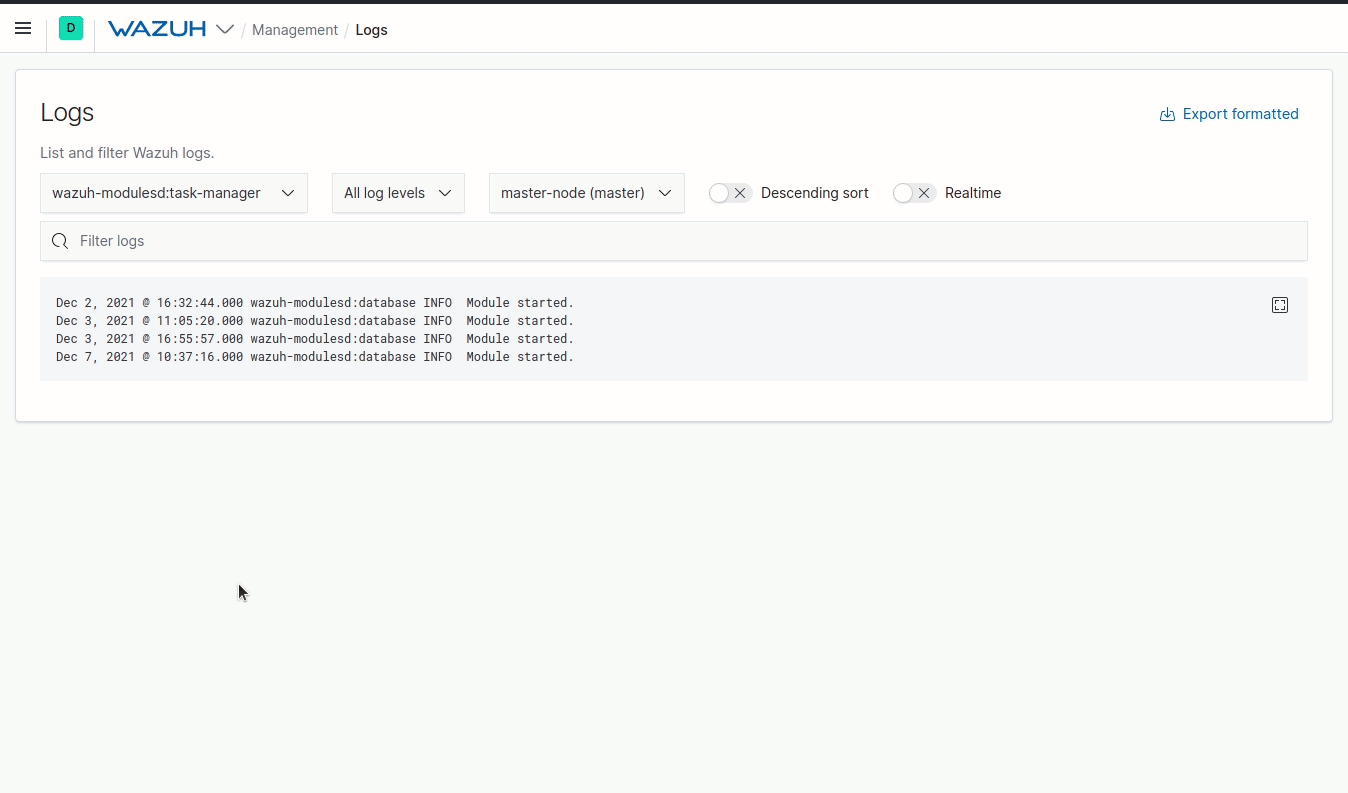This screenshot has width=1348, height=793.
Task: Clear the Realtime switch with its X
Action: coord(924,193)
